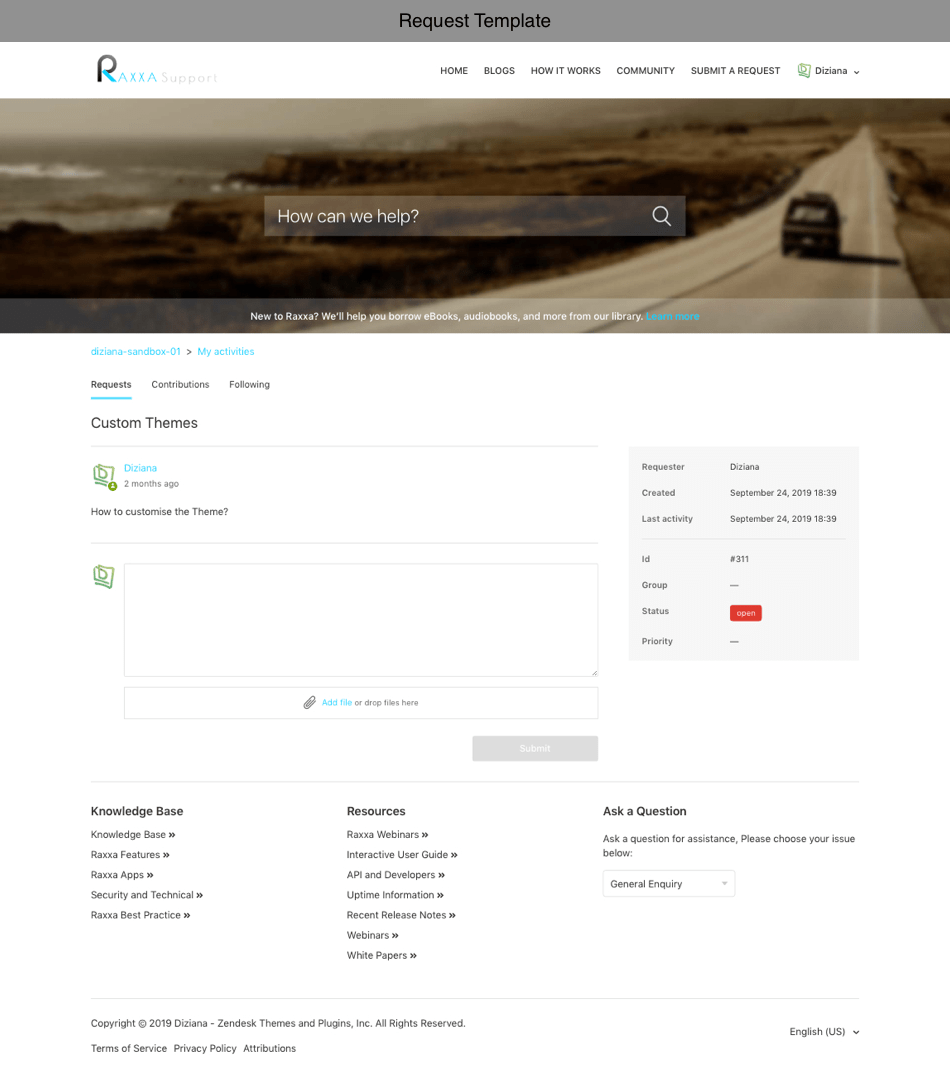
Task: Click the Raxxa Support logo
Action: tap(156, 70)
